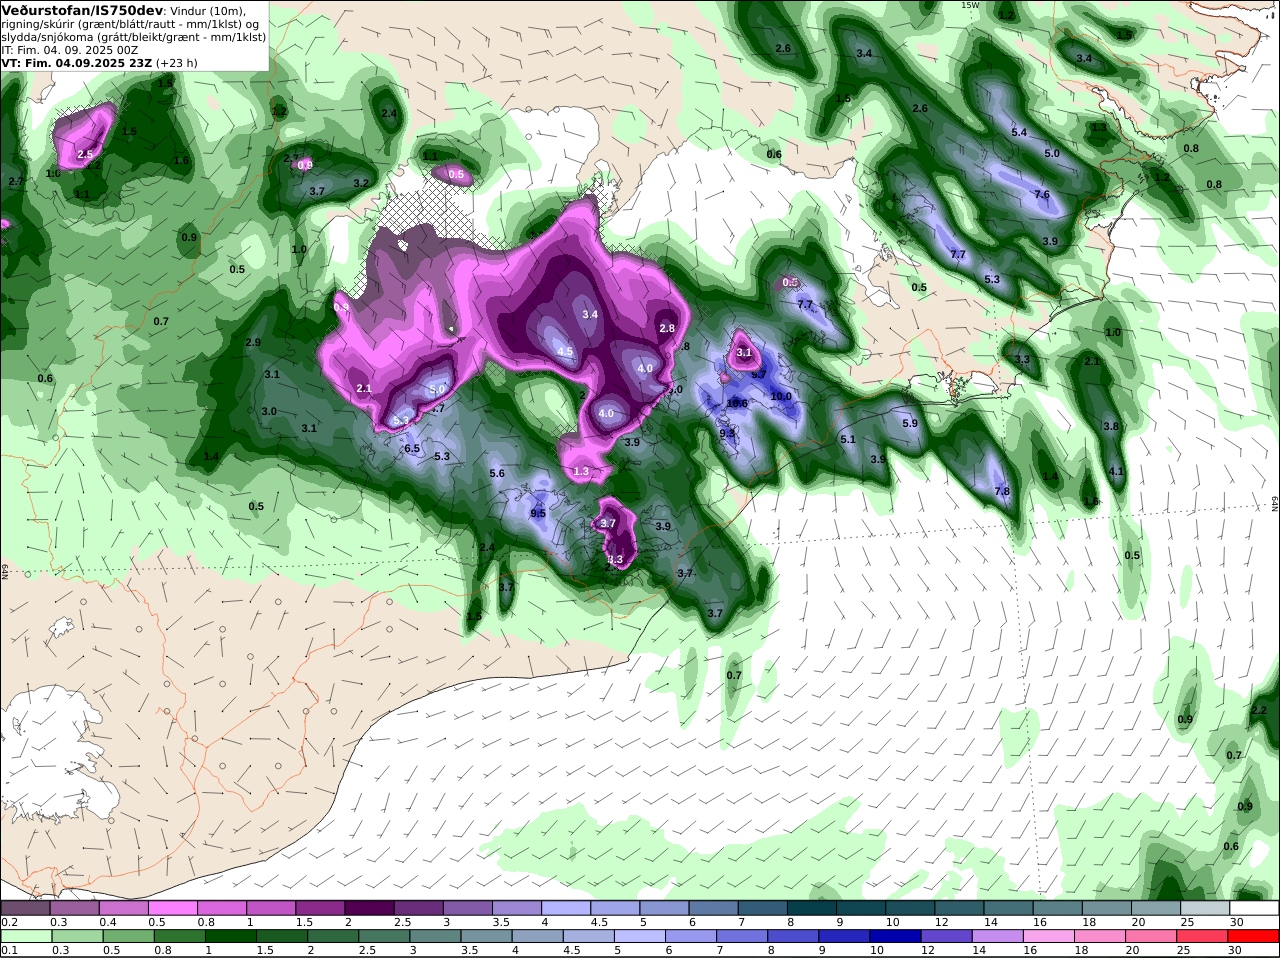Click the white swatch right of 30 in upper legend
This screenshot has width=1280, height=958.
(1255, 908)
